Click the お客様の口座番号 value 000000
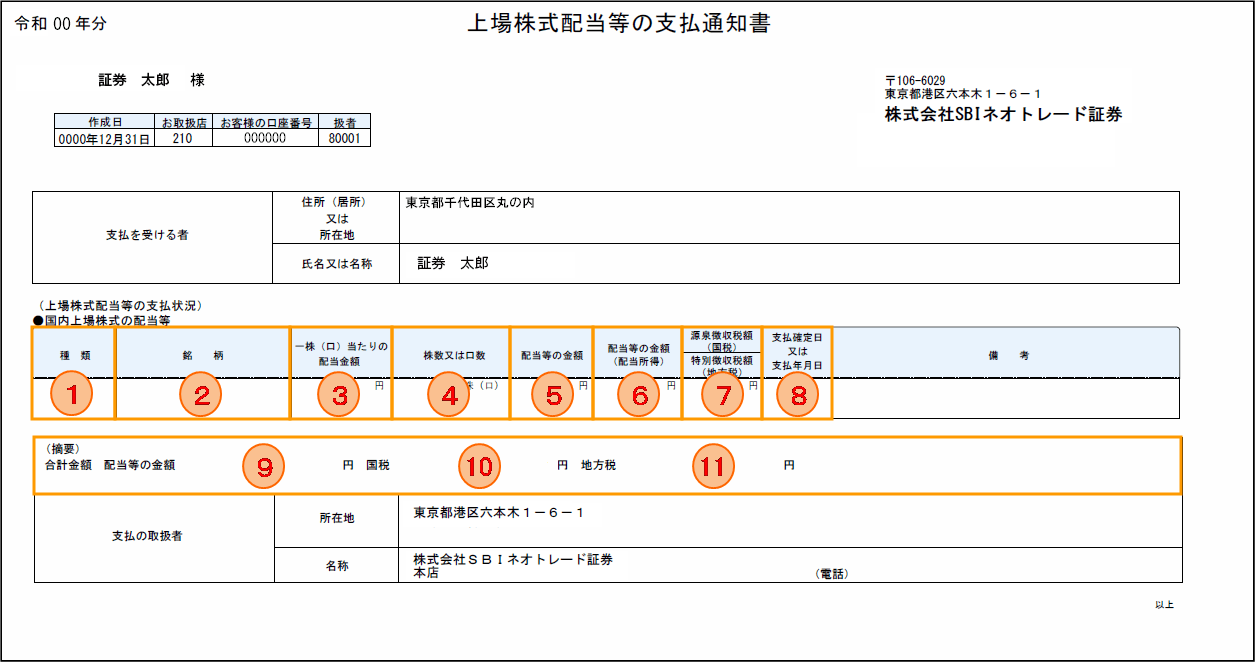1255x662 pixels. point(265,140)
